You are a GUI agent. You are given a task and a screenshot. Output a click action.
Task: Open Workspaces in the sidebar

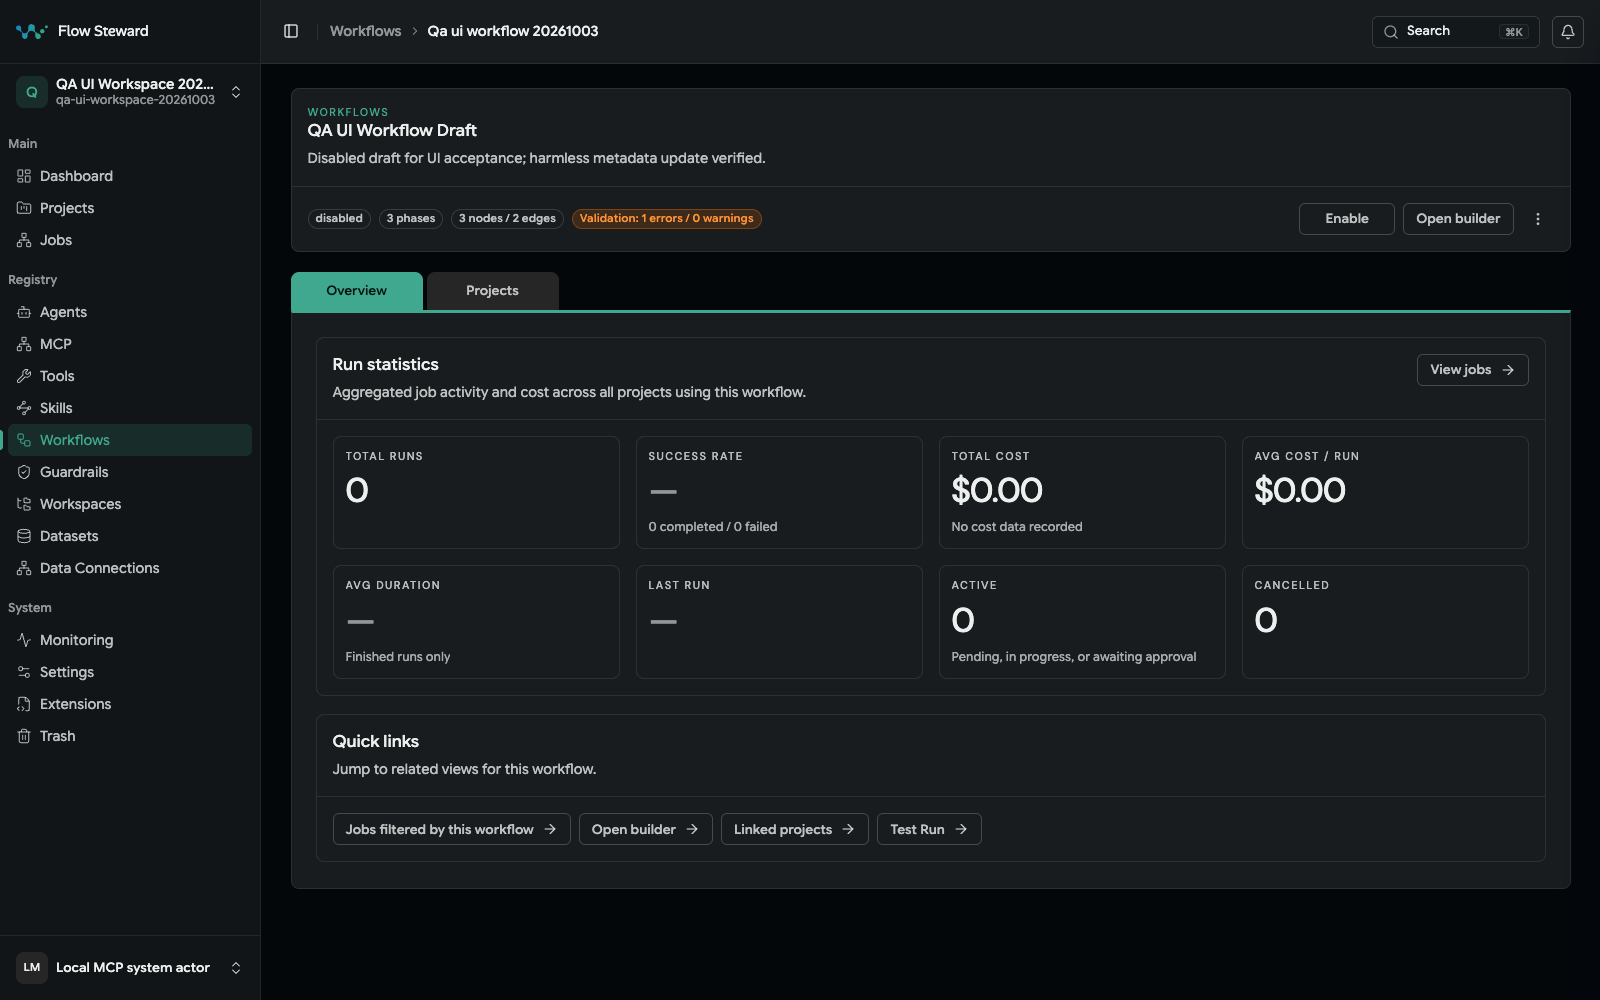[x=130, y=504]
